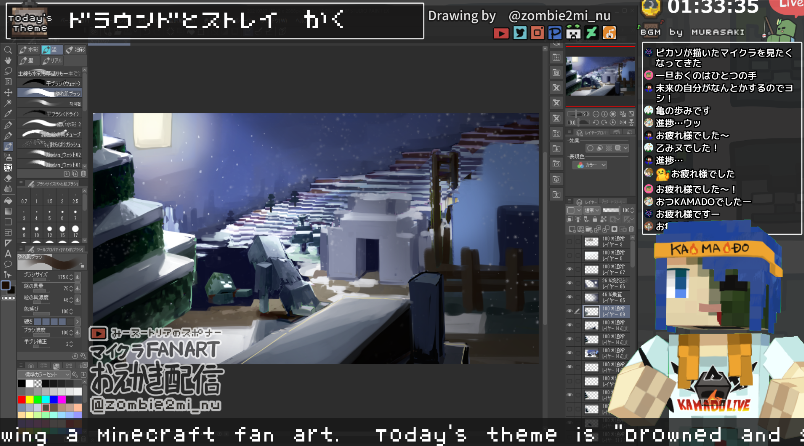Select the Zoom magnifier tool
Screen dimensions: 804x446
pos(8,50)
